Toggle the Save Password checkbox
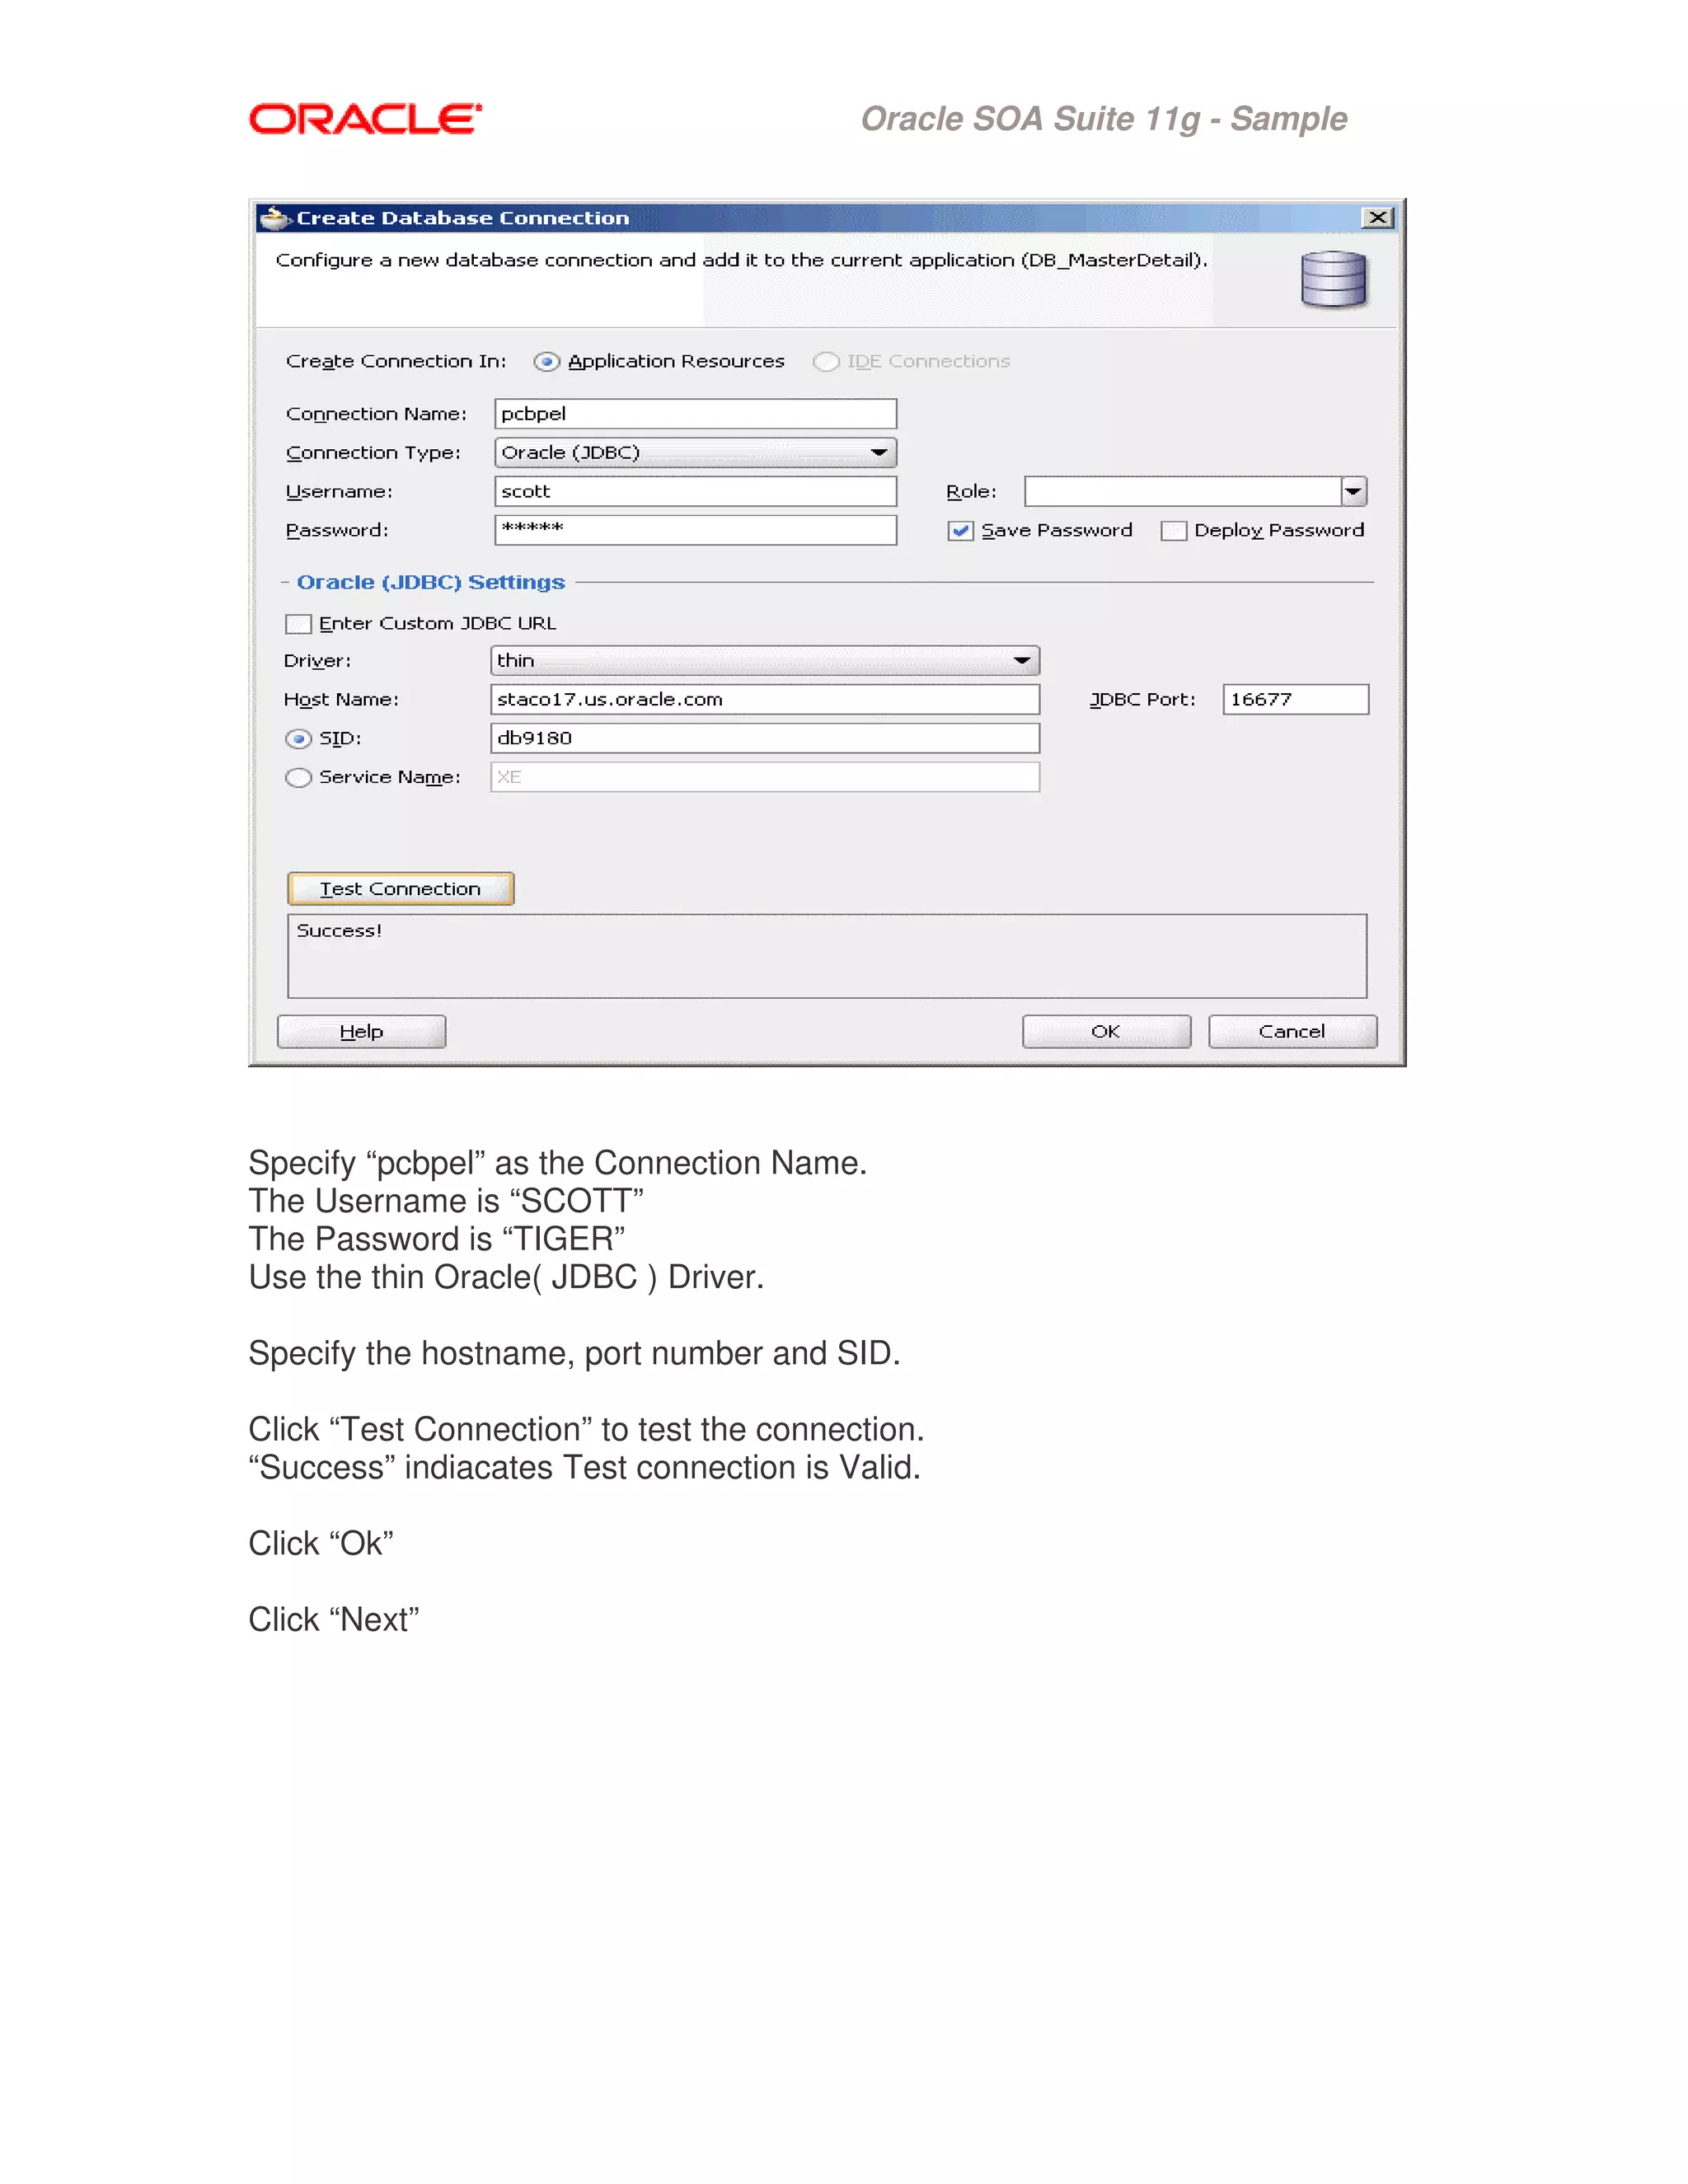 [x=960, y=530]
